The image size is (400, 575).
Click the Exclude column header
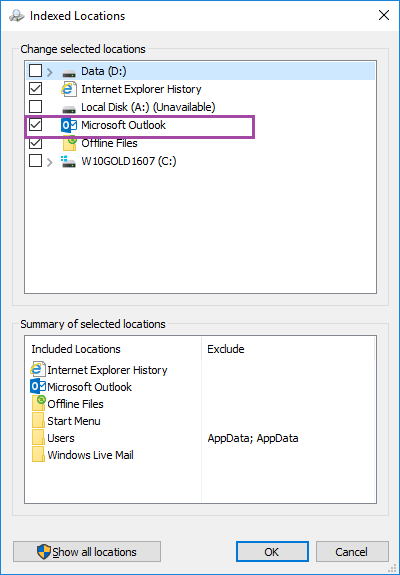(288, 349)
